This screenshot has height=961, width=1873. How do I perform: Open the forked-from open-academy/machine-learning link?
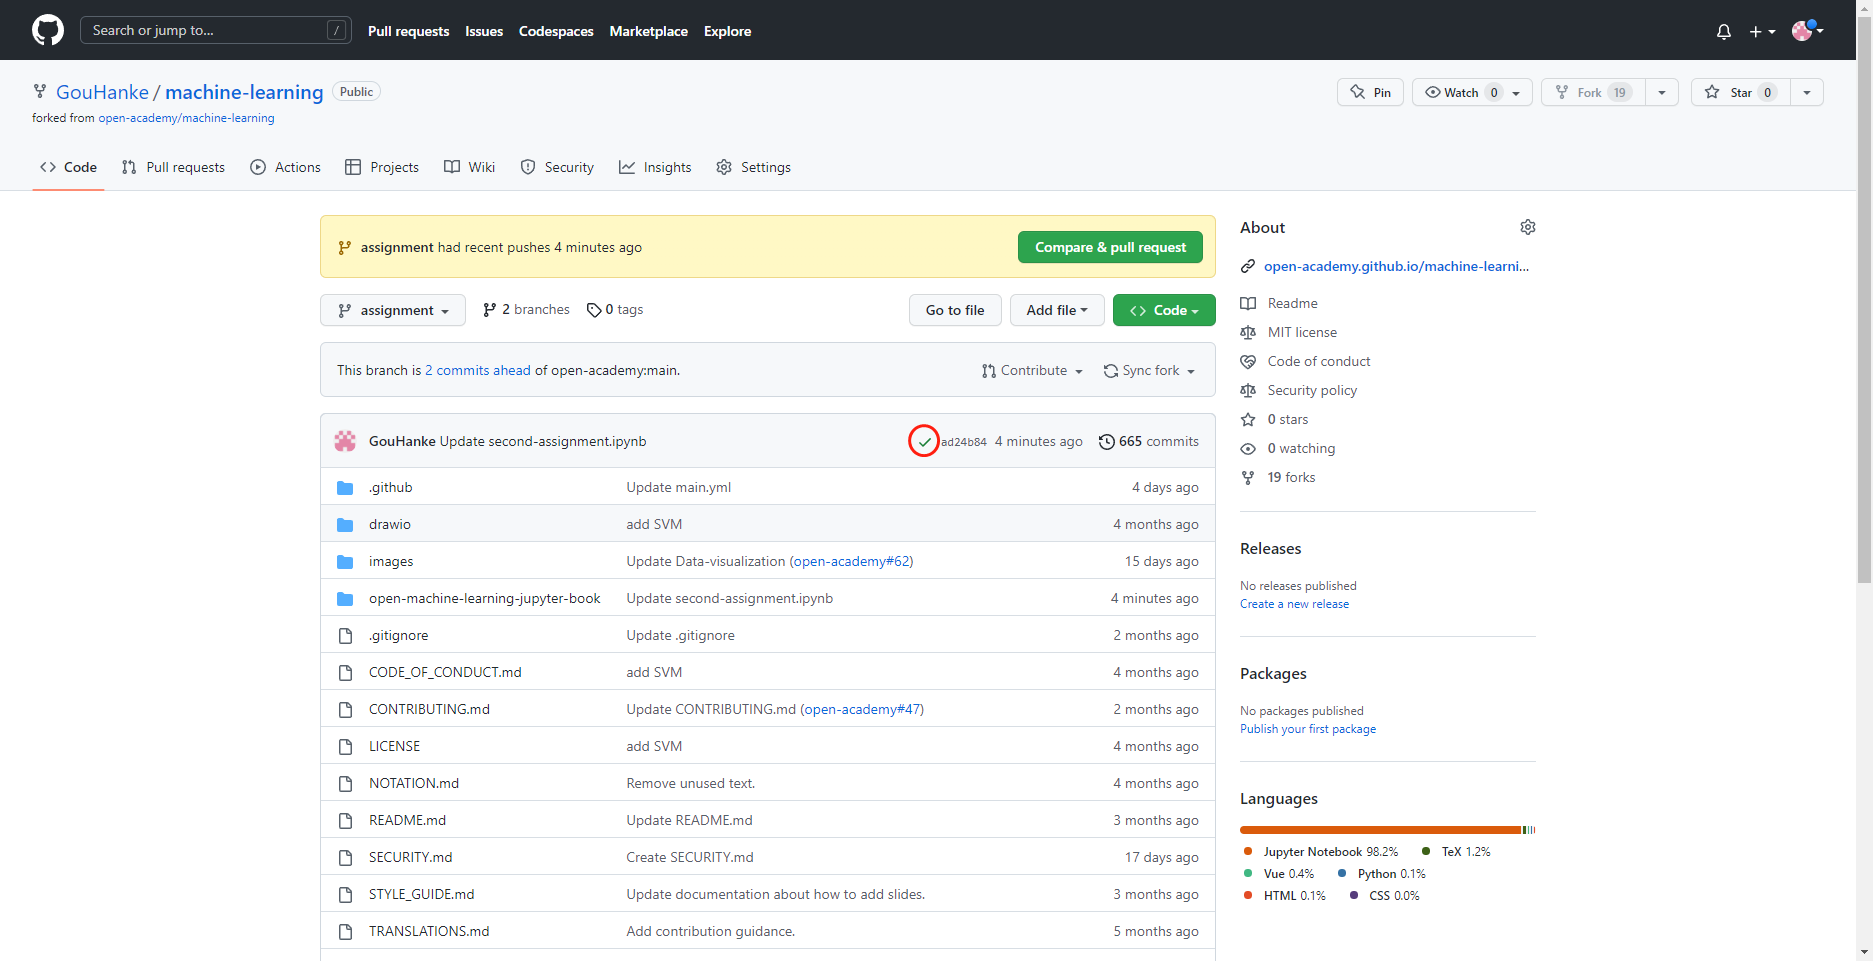(186, 118)
